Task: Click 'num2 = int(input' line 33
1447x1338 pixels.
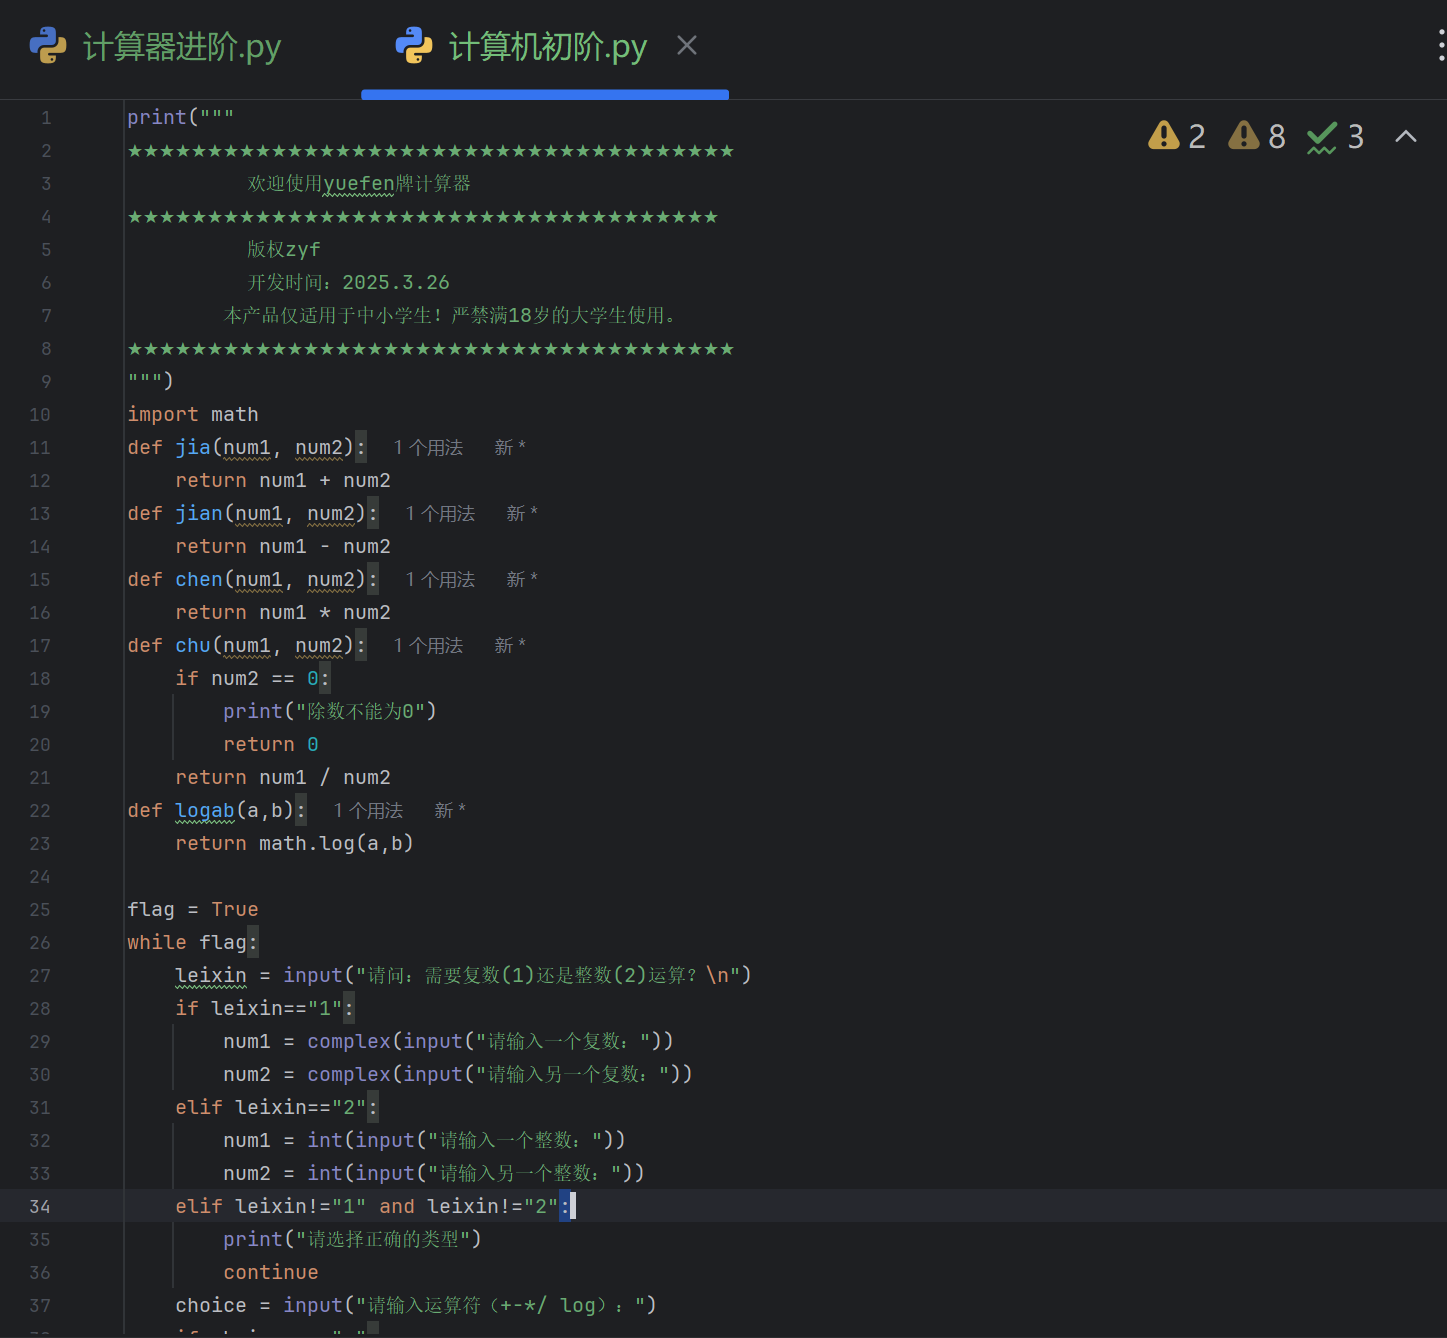Action: coord(434,1173)
